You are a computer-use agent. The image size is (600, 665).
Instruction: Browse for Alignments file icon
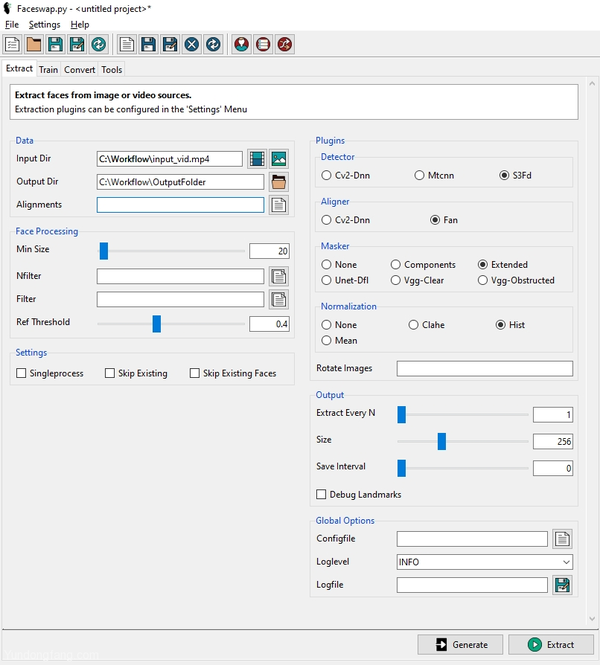(279, 205)
